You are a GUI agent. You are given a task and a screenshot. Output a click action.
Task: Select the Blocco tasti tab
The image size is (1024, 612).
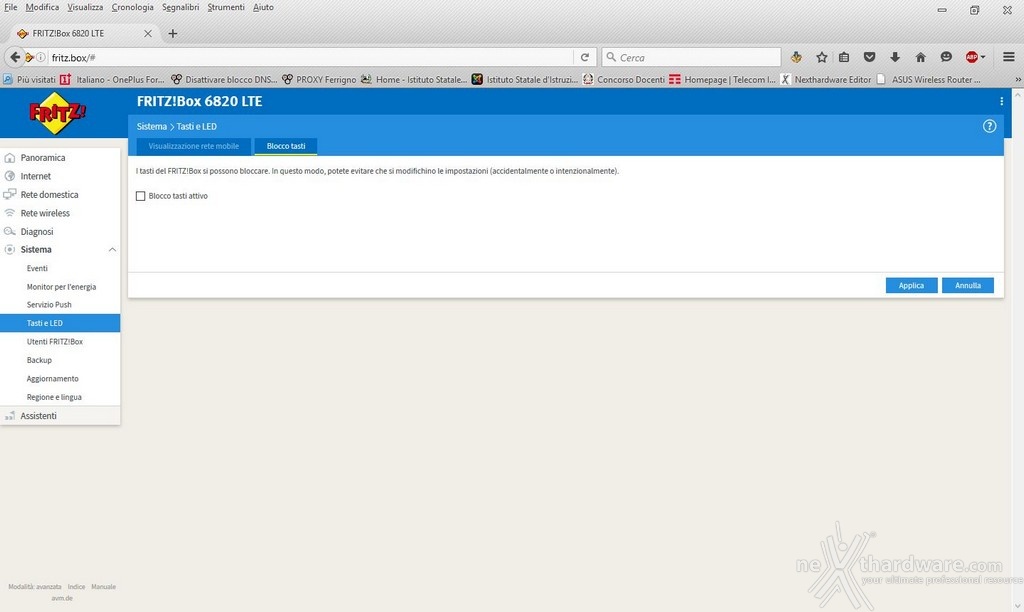pos(286,146)
